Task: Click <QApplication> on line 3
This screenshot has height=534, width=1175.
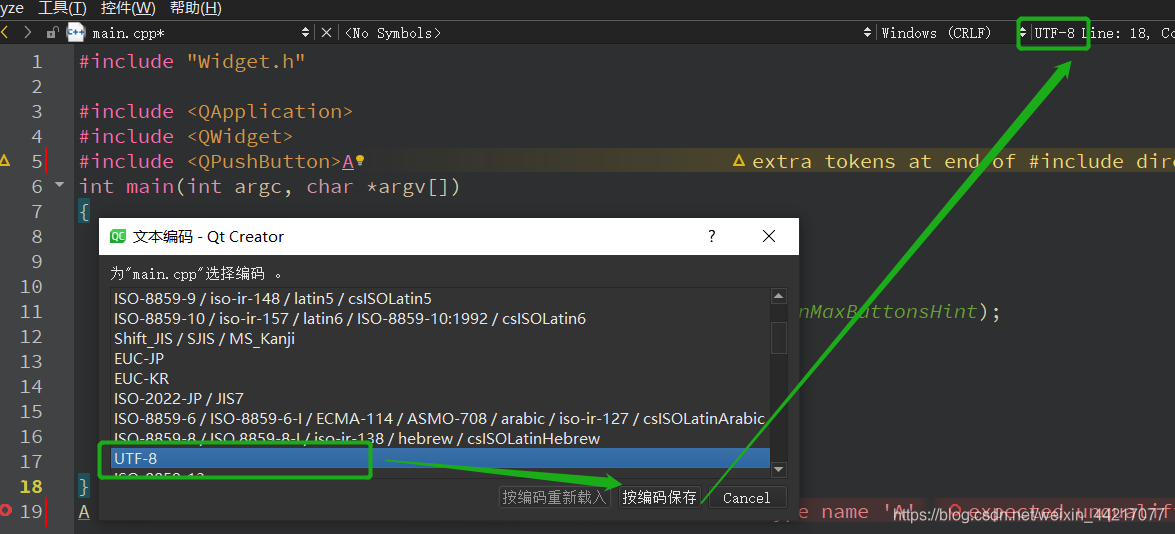Action: (x=270, y=112)
